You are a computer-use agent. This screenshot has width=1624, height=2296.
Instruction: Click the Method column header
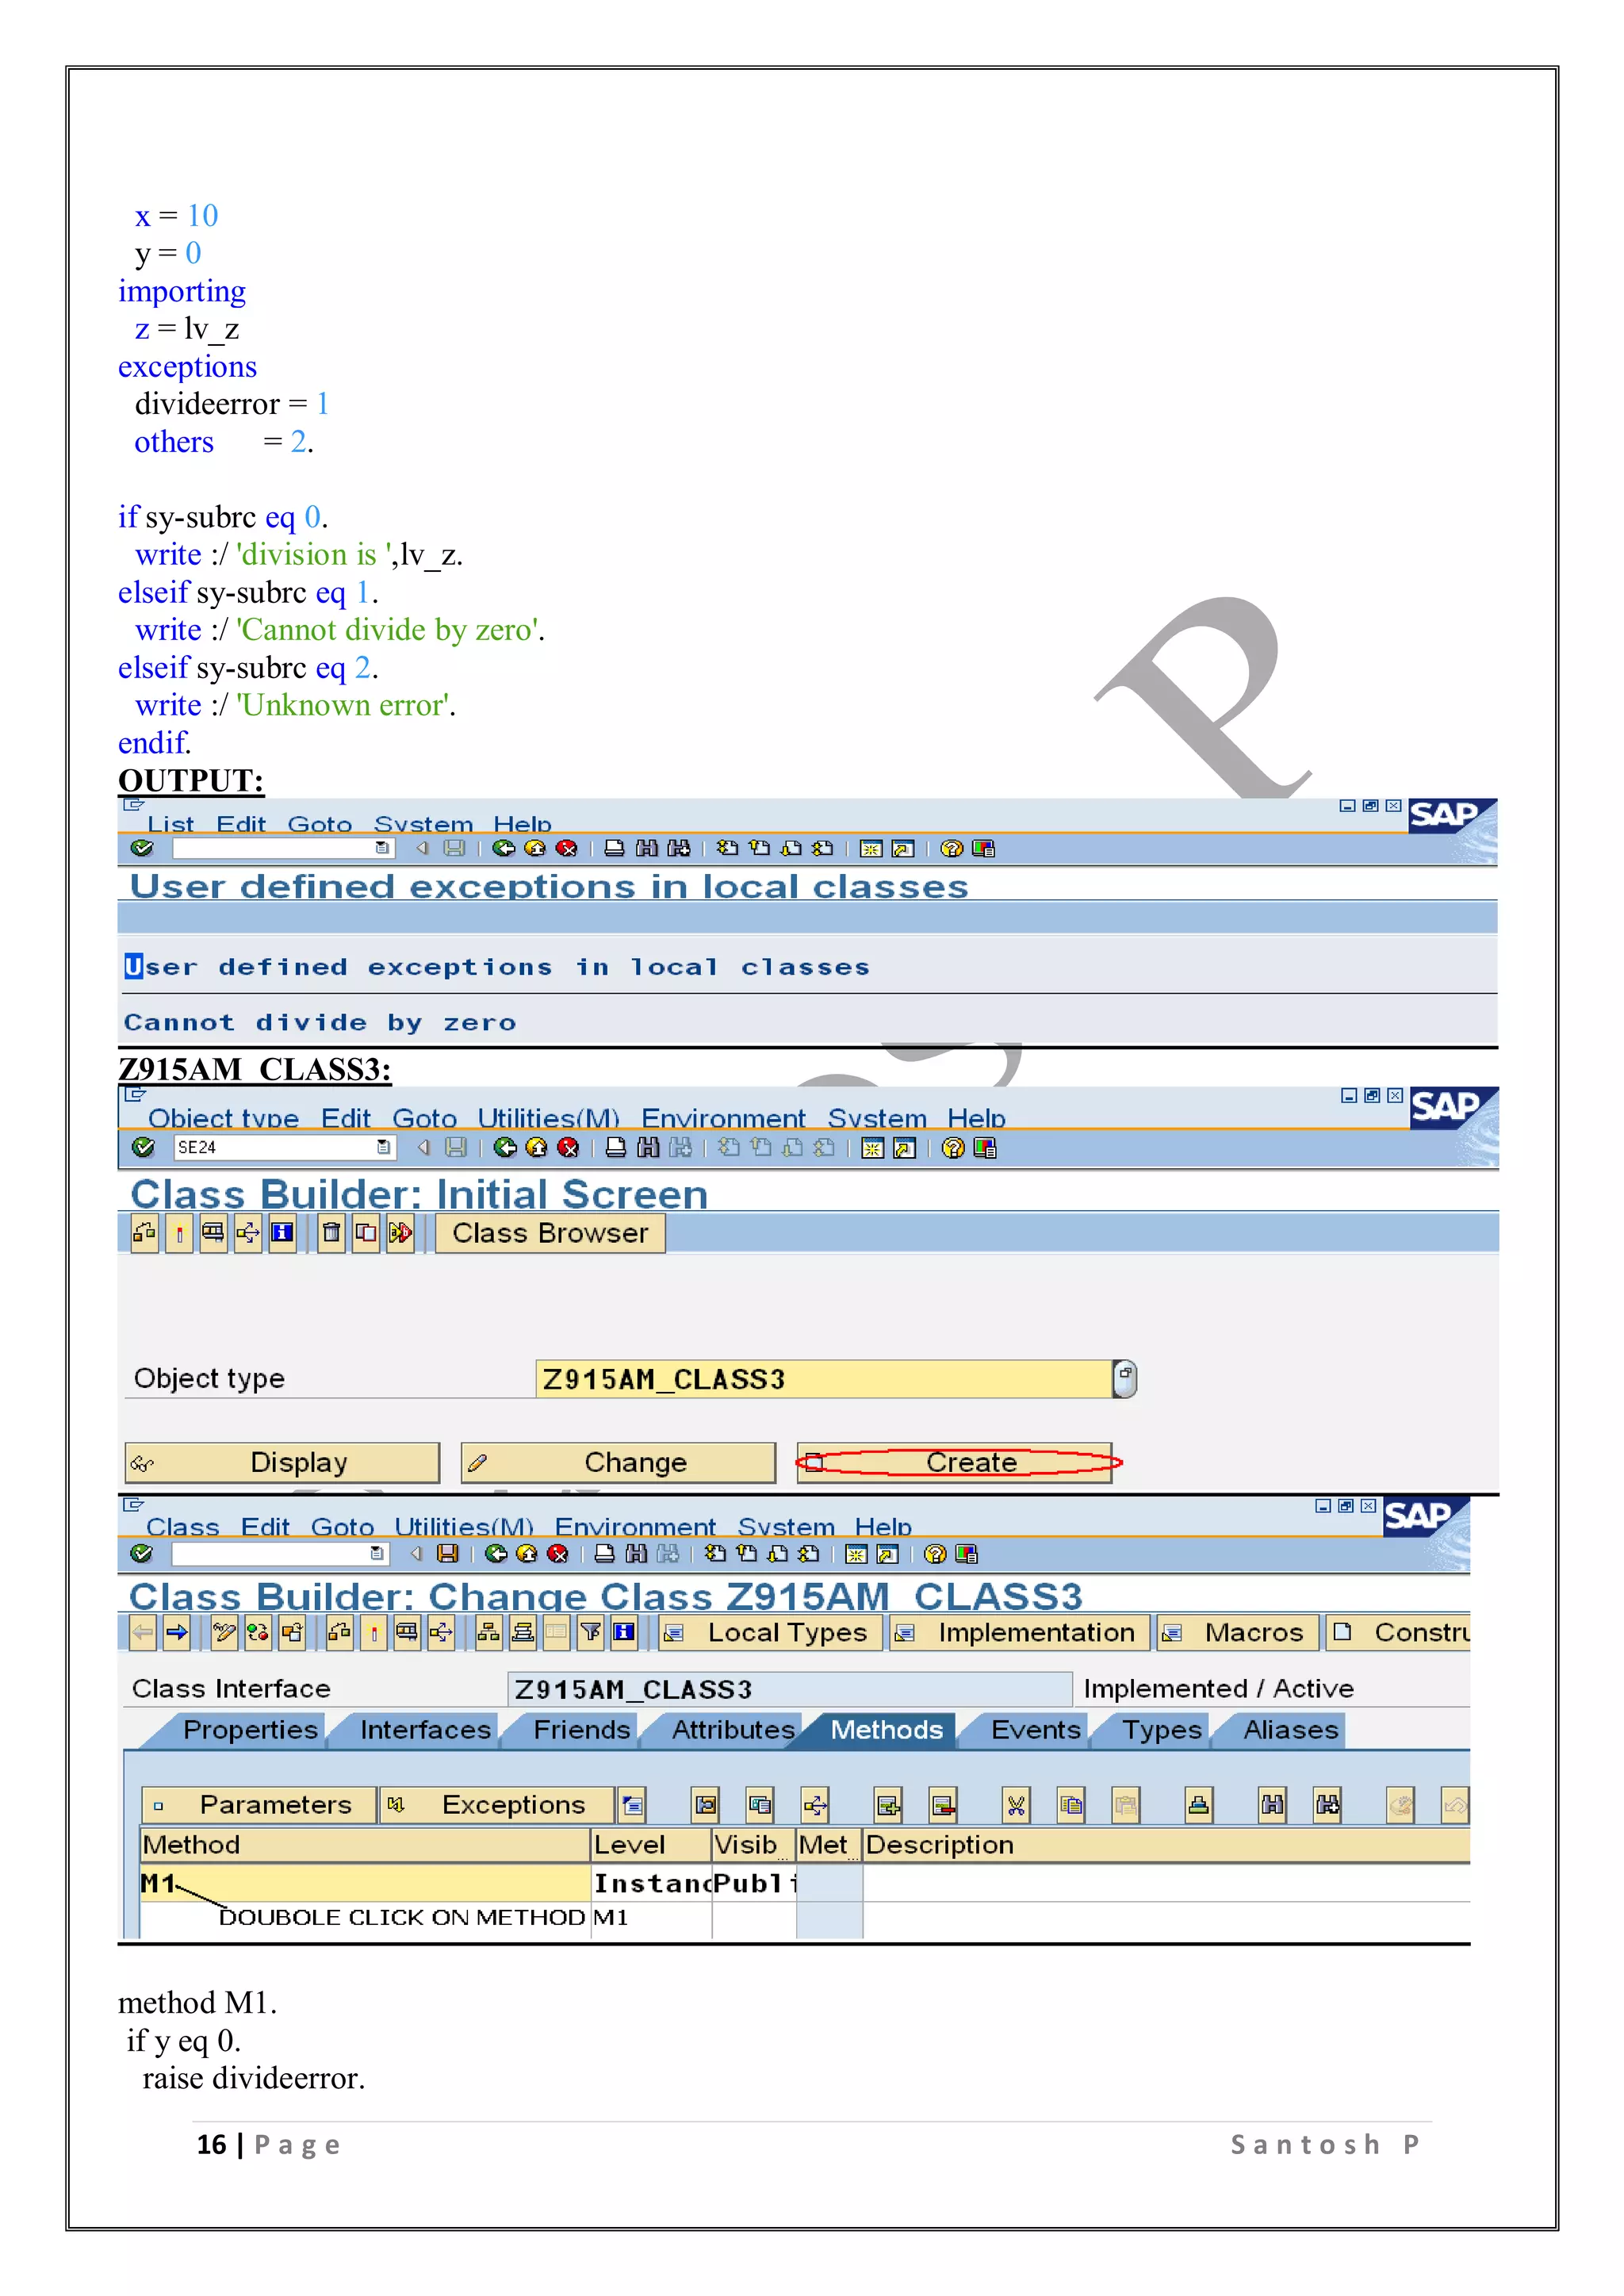(x=365, y=1845)
